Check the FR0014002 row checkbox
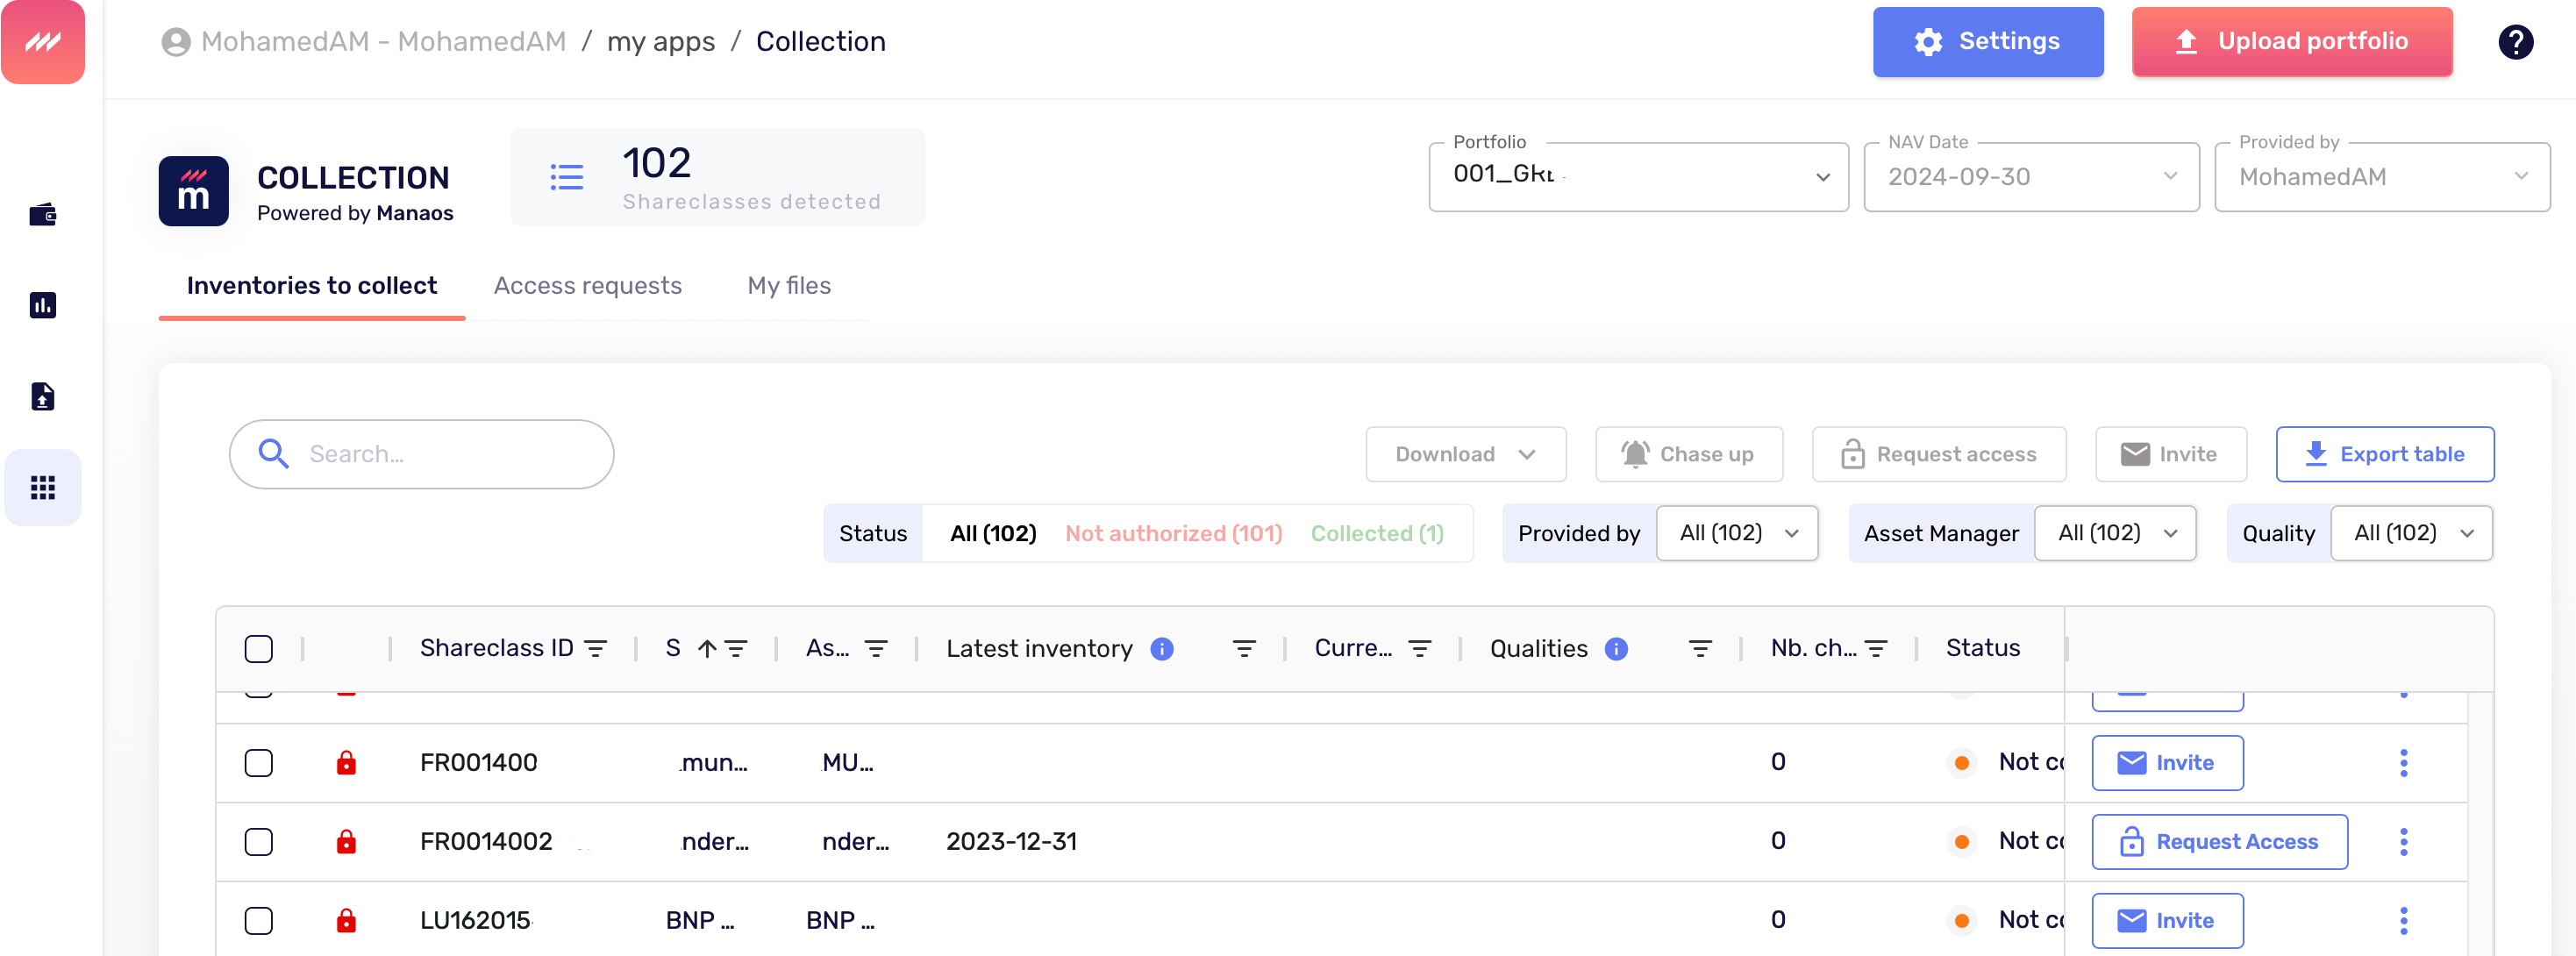The width and height of the screenshot is (2576, 956). [x=259, y=842]
